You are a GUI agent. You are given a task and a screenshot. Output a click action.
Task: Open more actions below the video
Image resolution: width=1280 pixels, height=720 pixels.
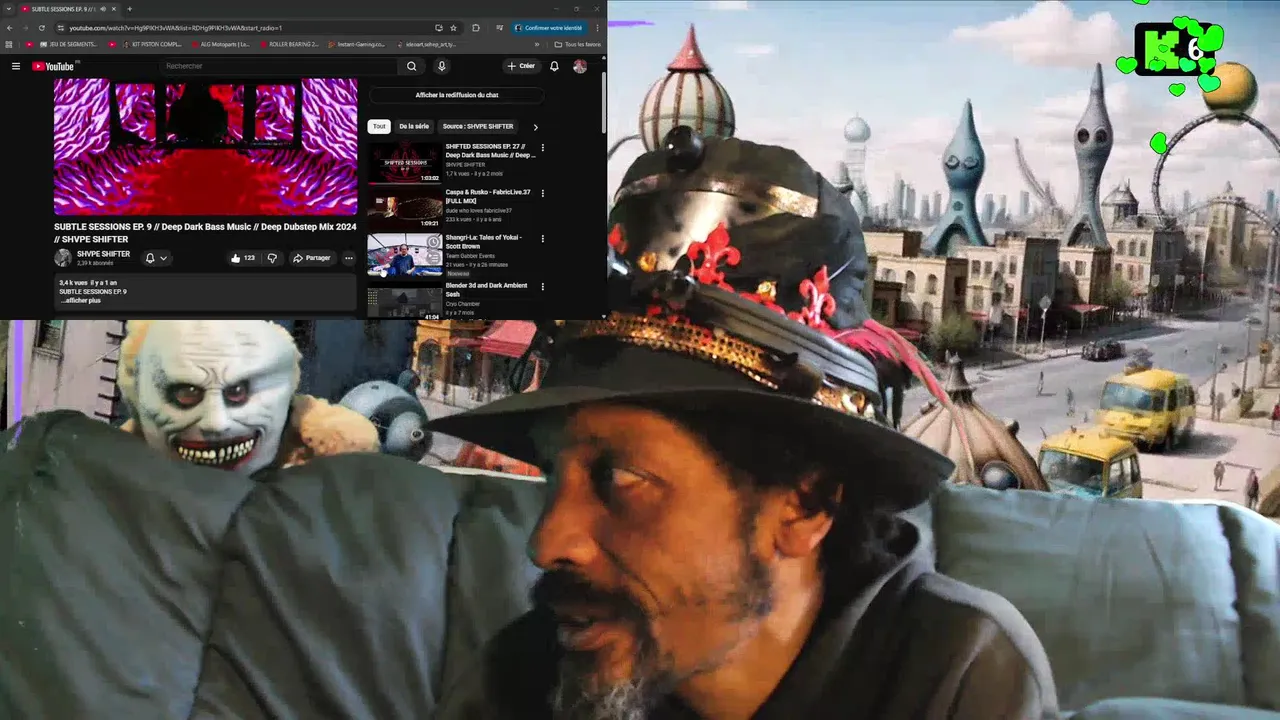(x=348, y=258)
